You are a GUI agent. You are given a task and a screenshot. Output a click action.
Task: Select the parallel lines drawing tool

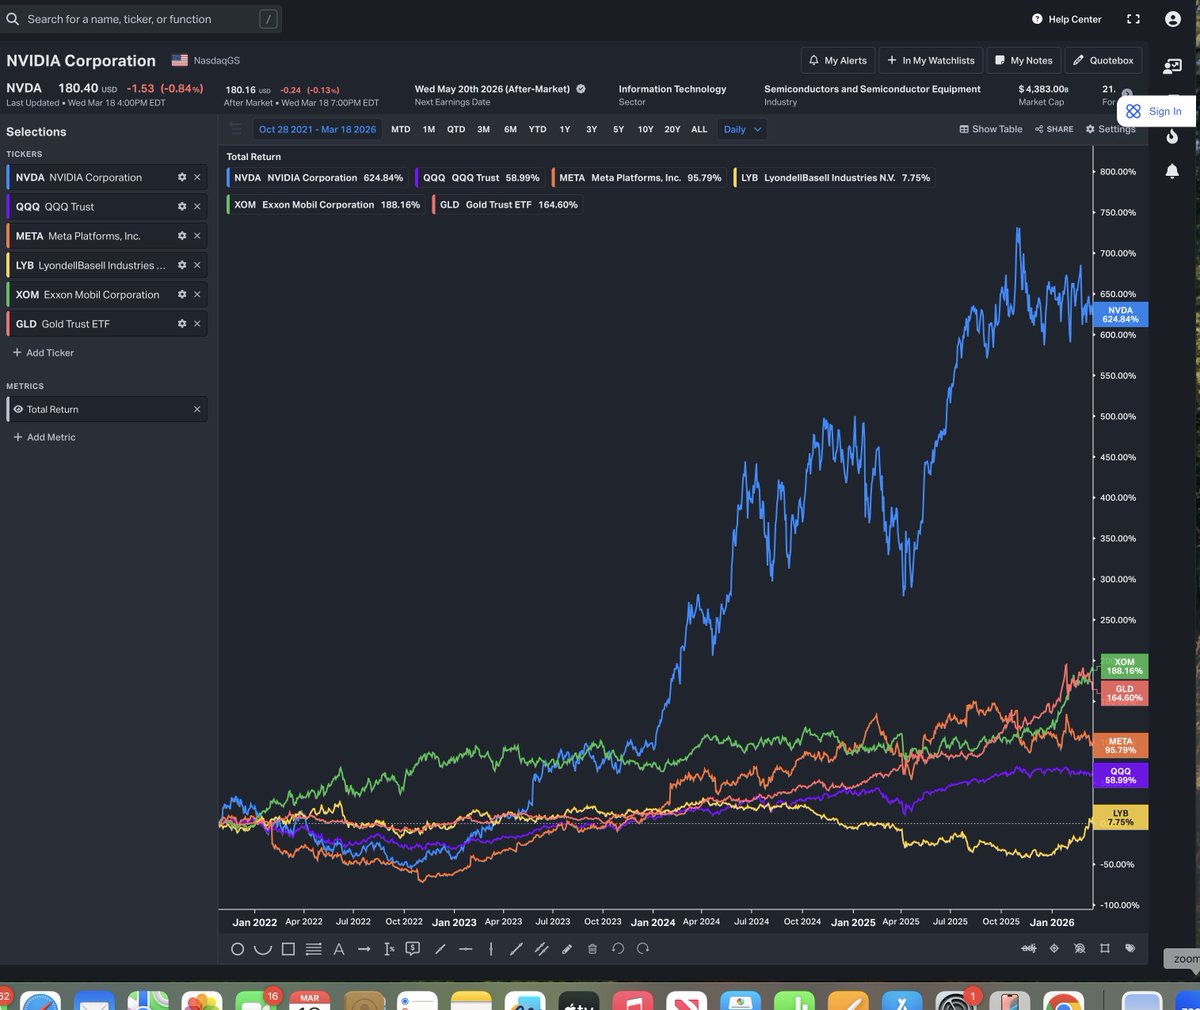313,949
